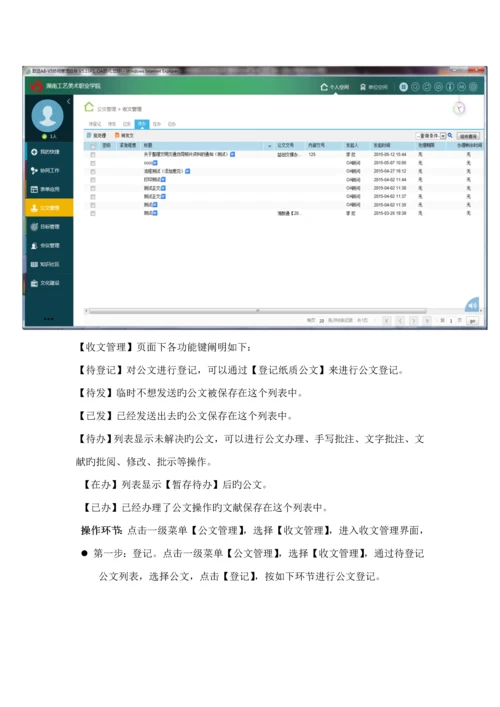Click the 批处理 toolbar button
The image size is (500, 707).
click(x=96, y=135)
